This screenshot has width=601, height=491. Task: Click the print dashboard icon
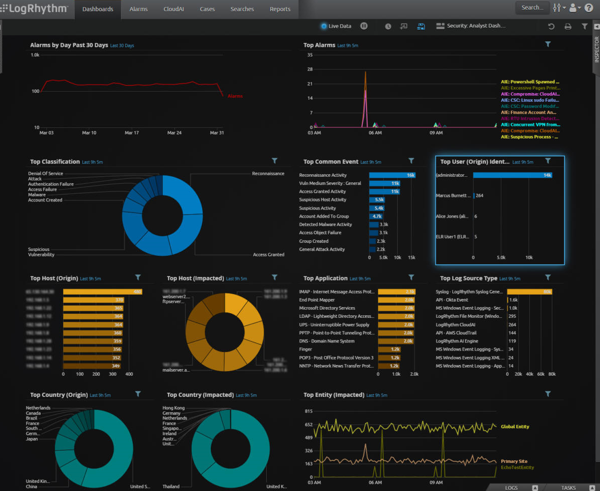tap(568, 26)
